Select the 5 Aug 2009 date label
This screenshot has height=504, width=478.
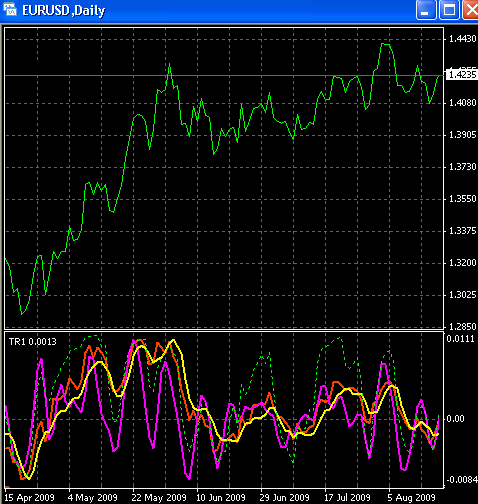[411, 498]
